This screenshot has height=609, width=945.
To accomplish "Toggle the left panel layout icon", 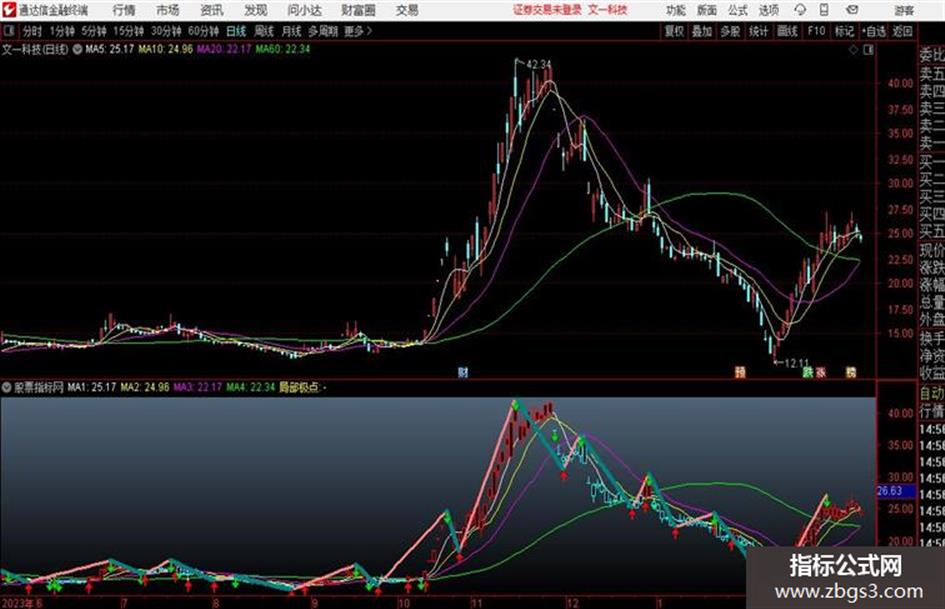I will 9,31.
